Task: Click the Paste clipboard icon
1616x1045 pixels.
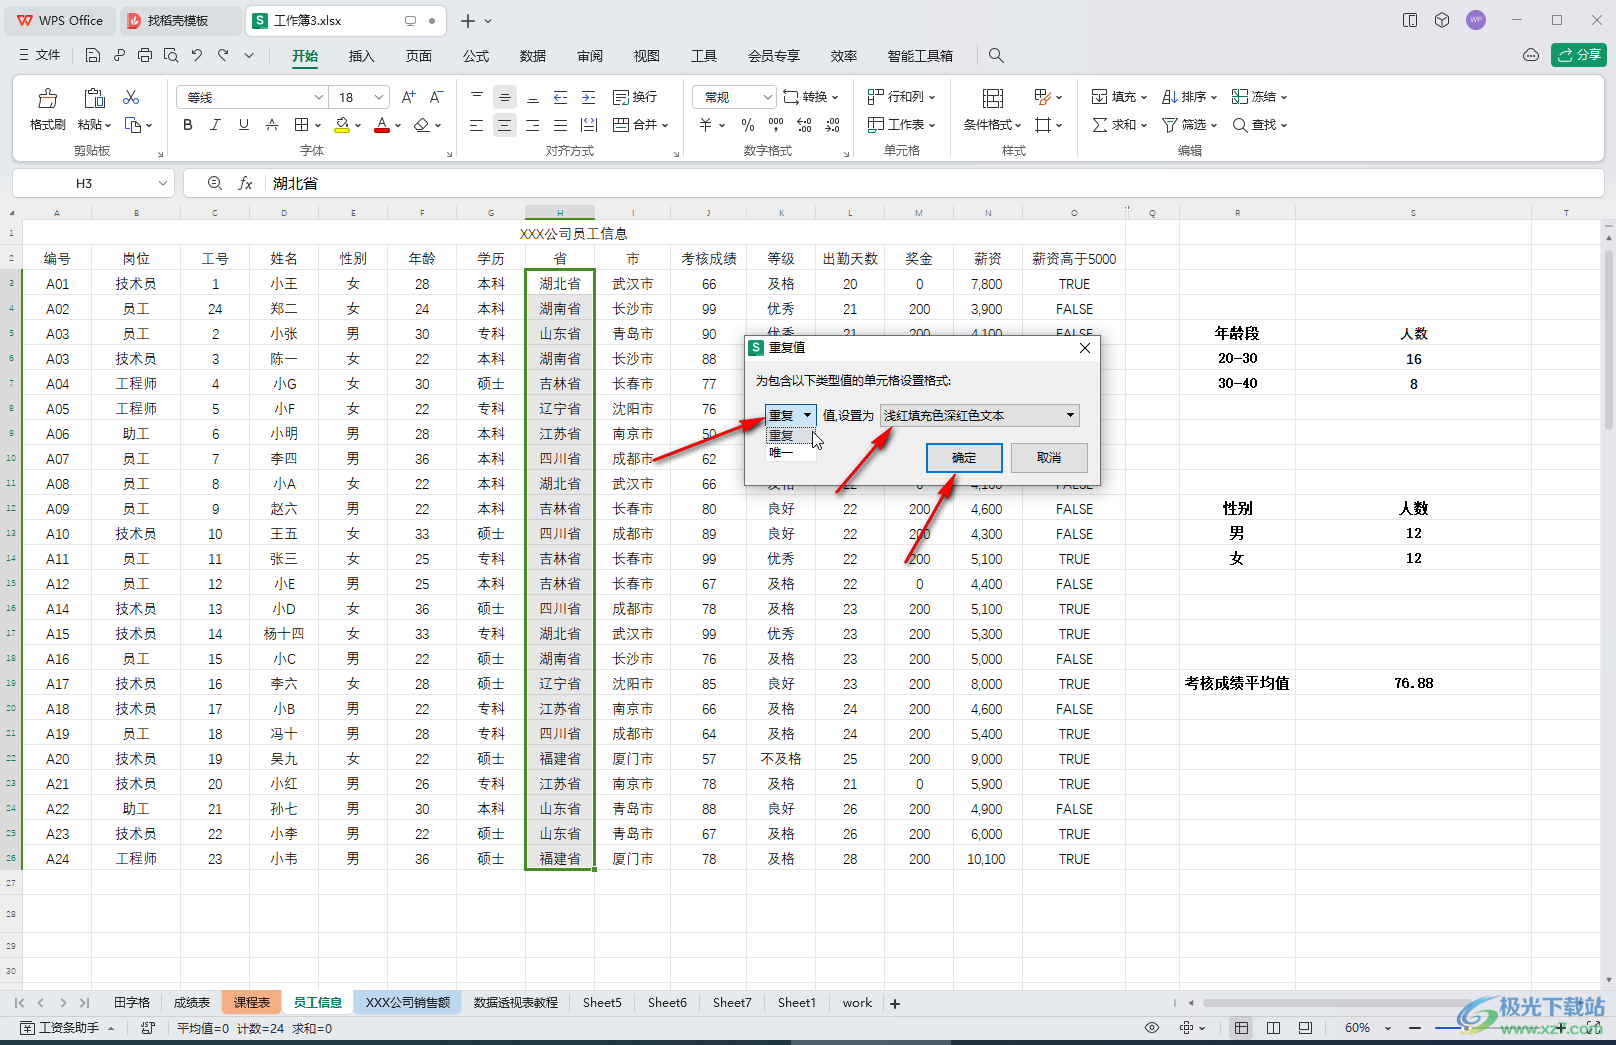Action: [94, 98]
